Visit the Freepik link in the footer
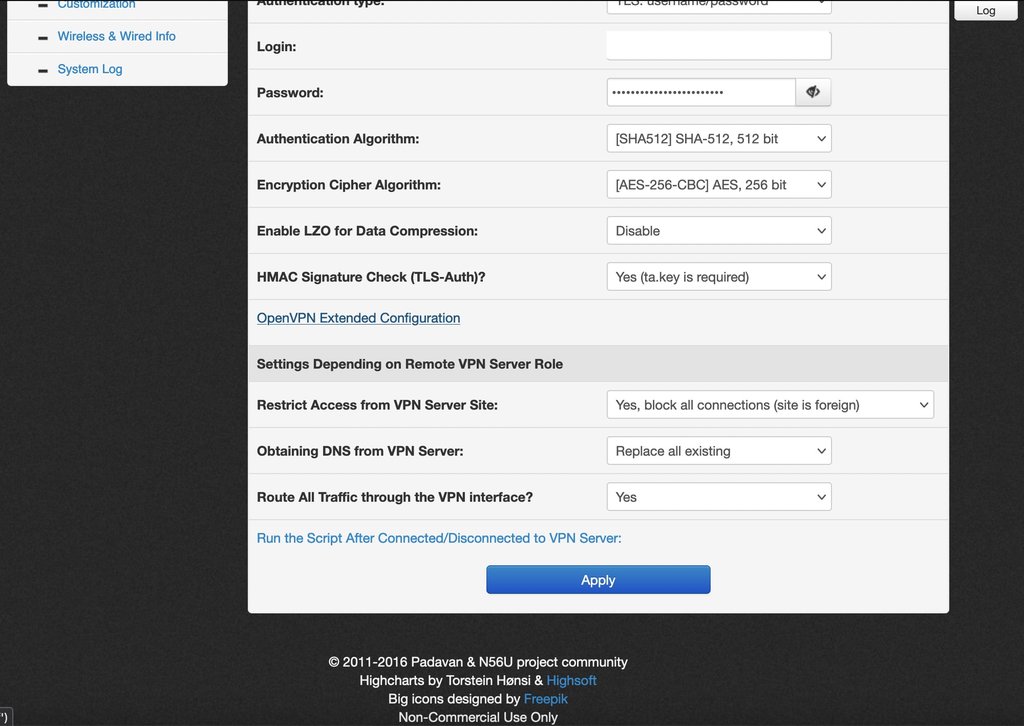Viewport: 1024px width, 726px height. coord(545,699)
